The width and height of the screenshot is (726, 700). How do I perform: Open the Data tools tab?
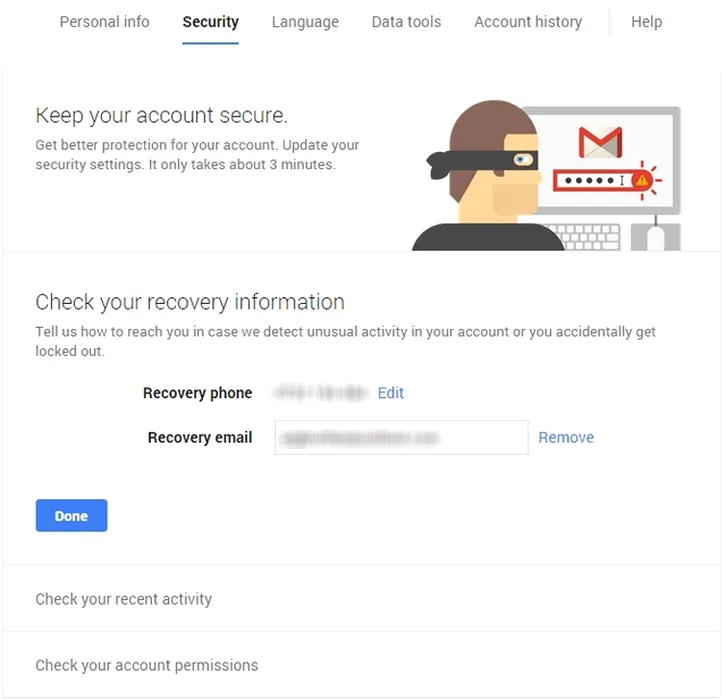[x=406, y=22]
